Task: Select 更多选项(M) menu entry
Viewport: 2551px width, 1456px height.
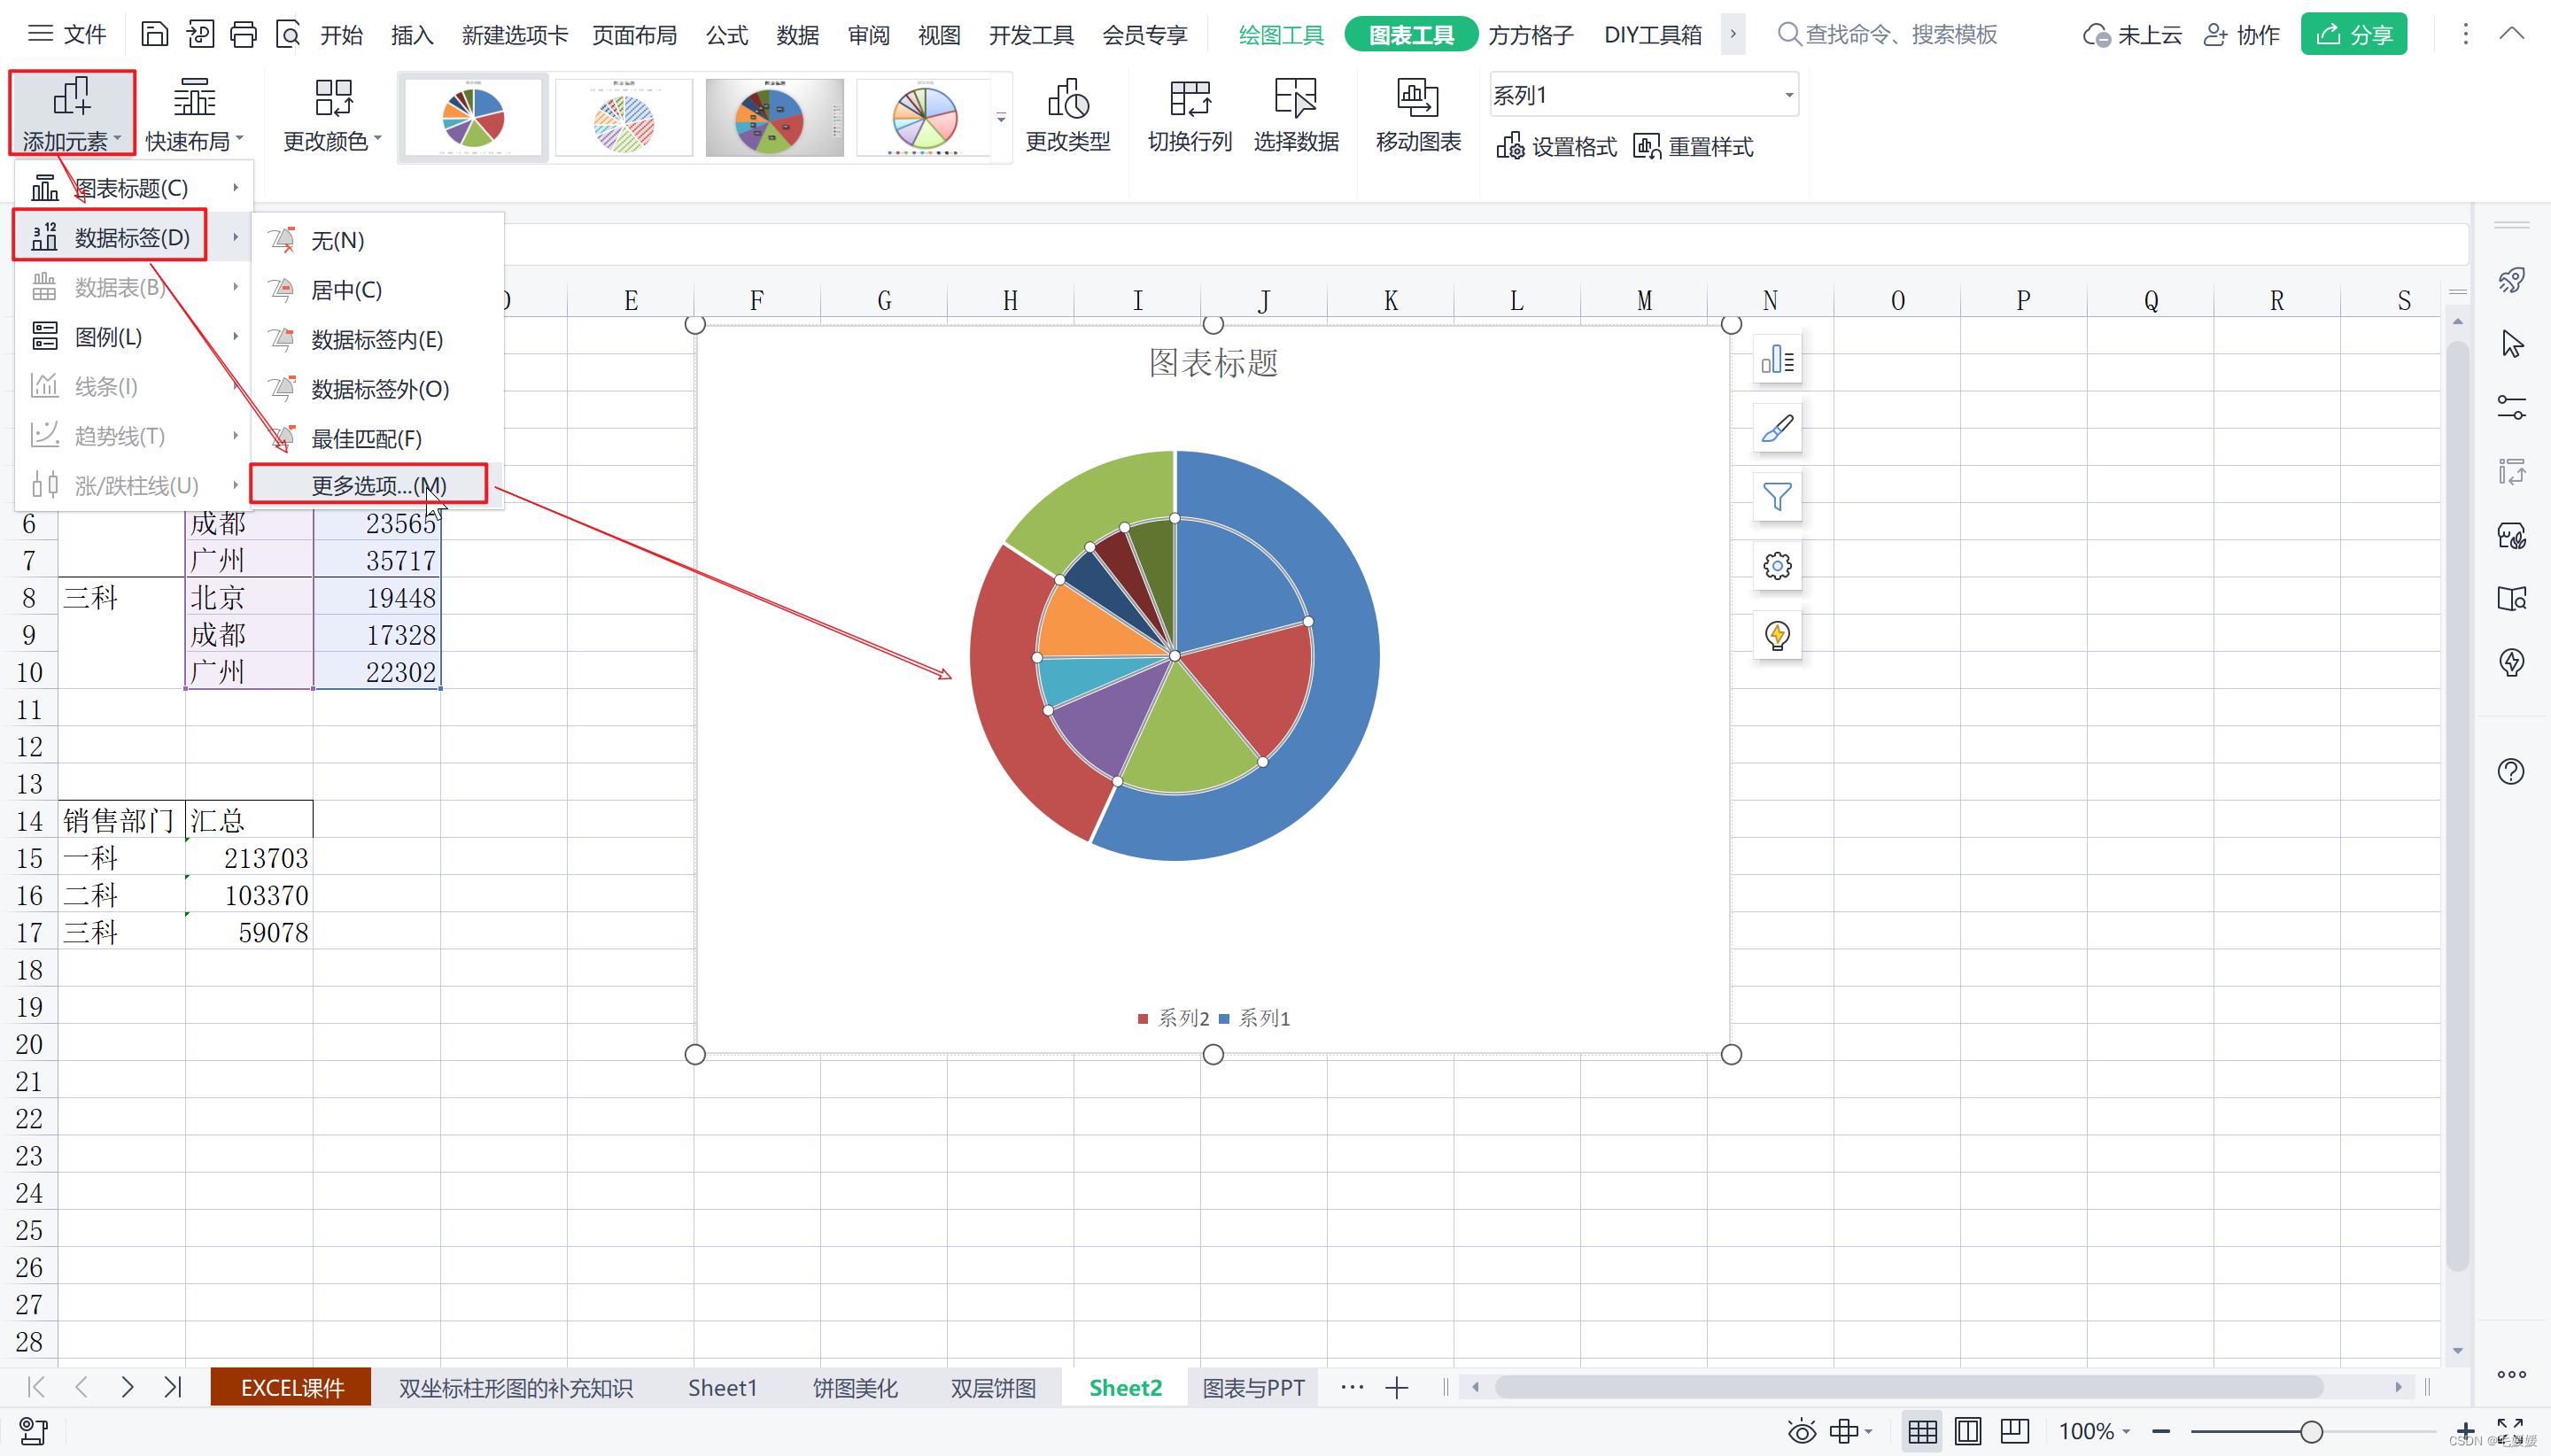Action: pyautogui.click(x=378, y=485)
